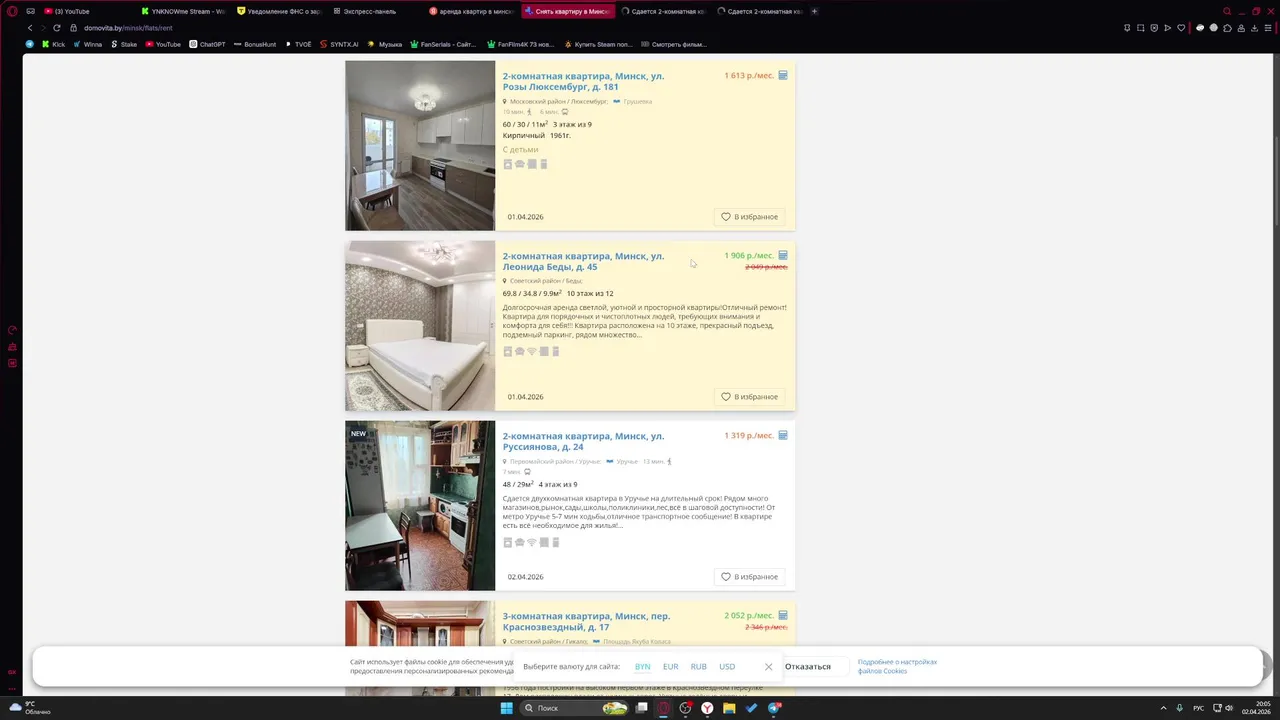The width and height of the screenshot is (1280, 720).
Task: Open kitchen photo of Розы Люксембург flat
Action: click(x=420, y=146)
